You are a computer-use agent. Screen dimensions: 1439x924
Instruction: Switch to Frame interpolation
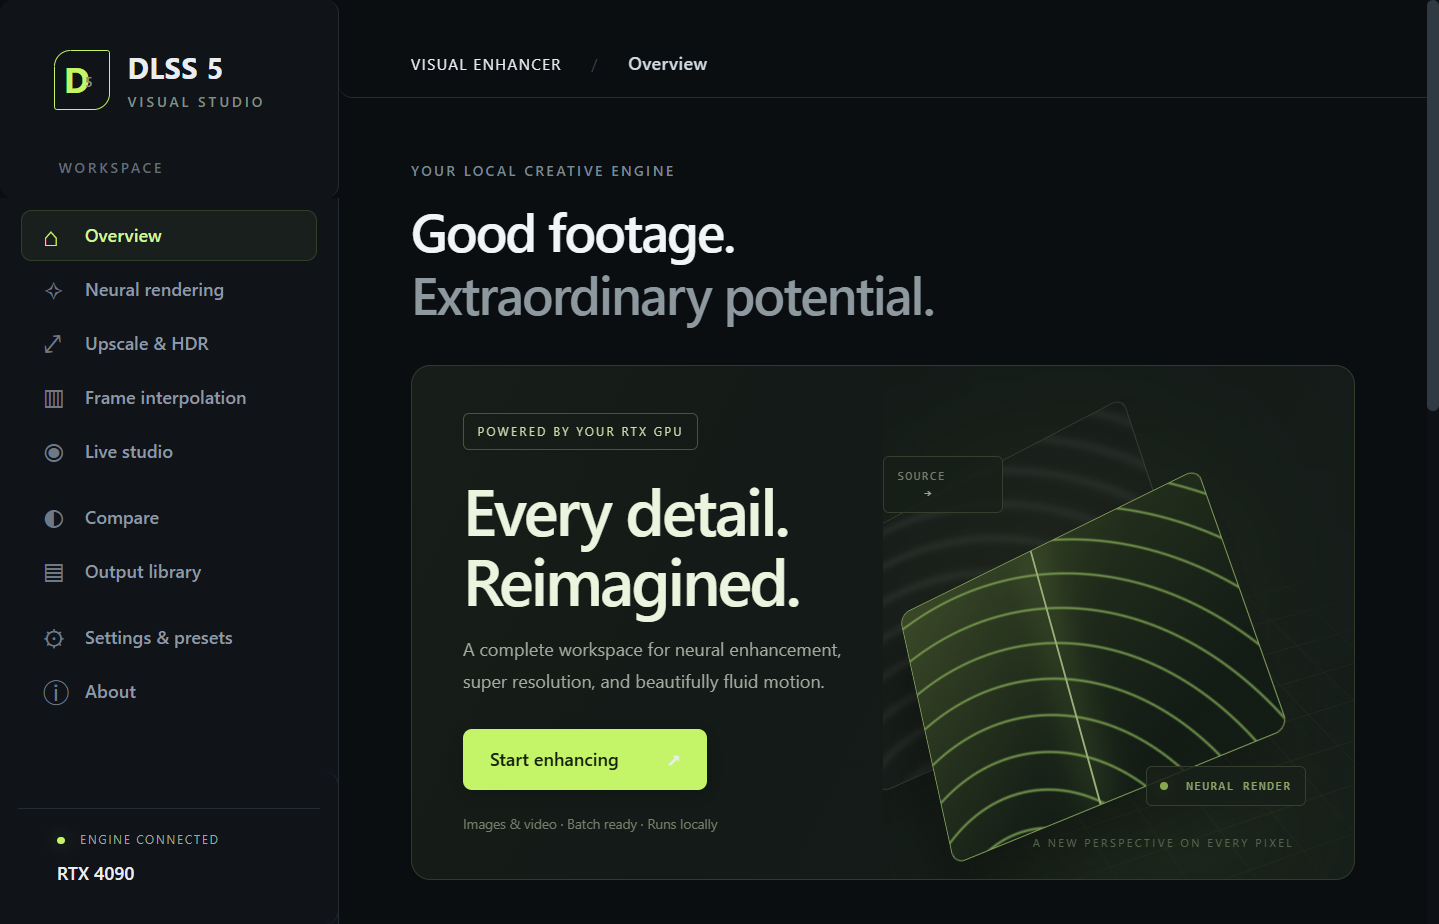tap(169, 398)
